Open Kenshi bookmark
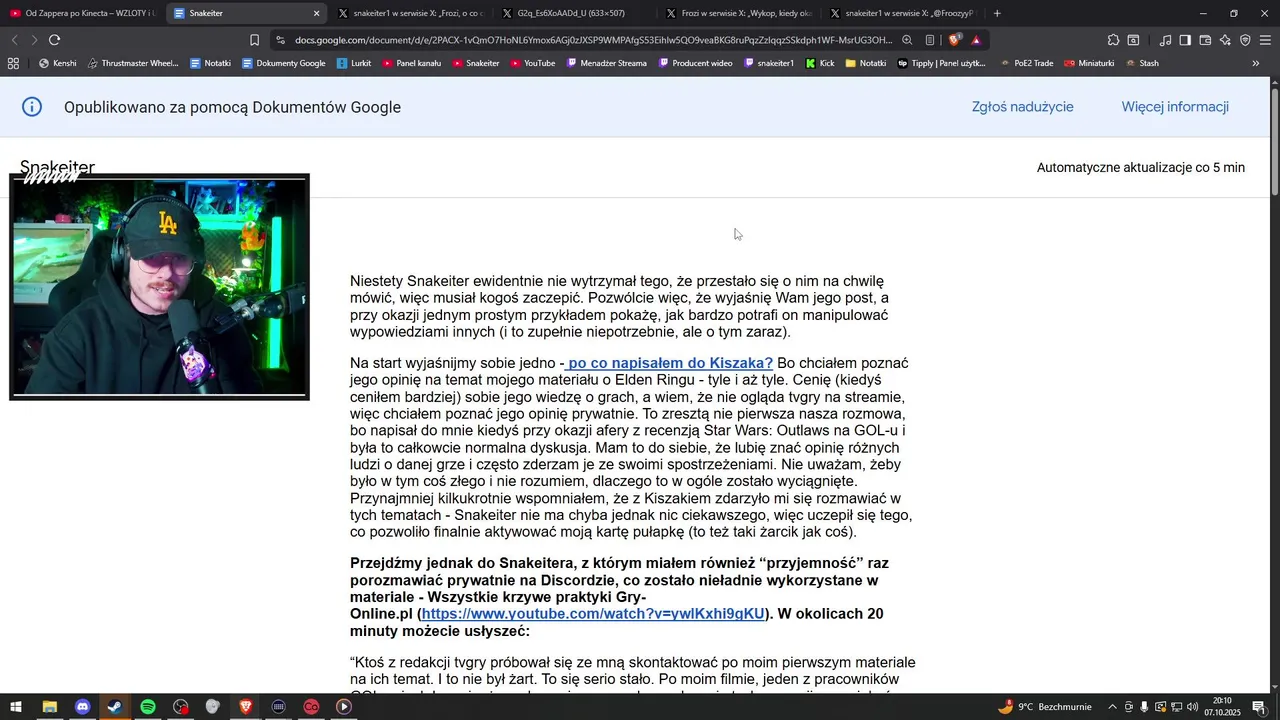 [x=57, y=63]
